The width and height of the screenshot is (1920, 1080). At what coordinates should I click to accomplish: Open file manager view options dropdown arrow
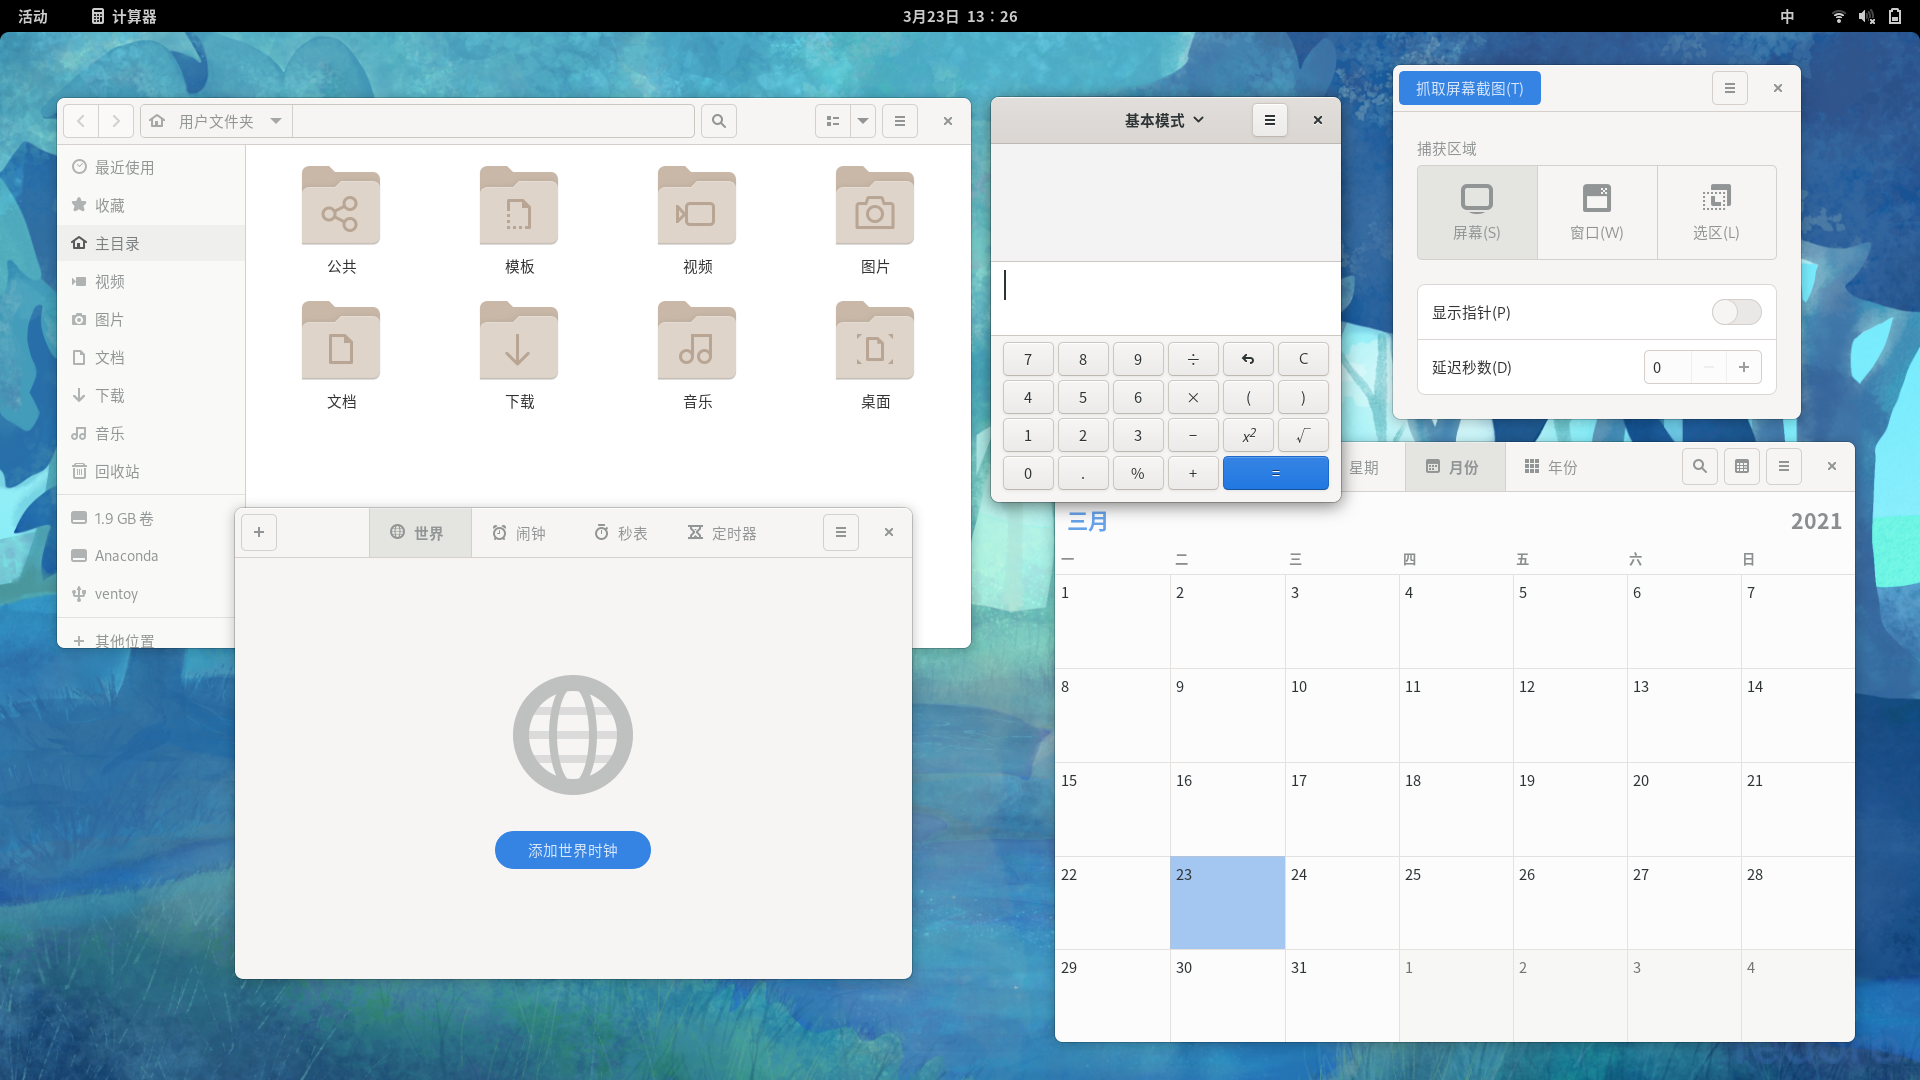pos(862,121)
